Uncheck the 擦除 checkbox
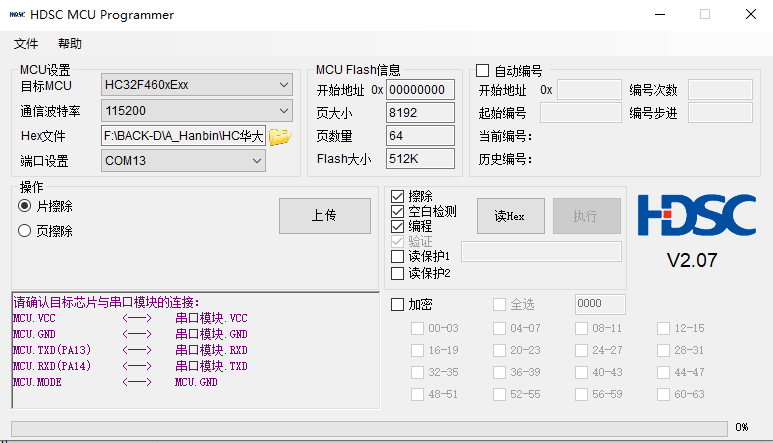Screen dimensions: 773x443 397,196
